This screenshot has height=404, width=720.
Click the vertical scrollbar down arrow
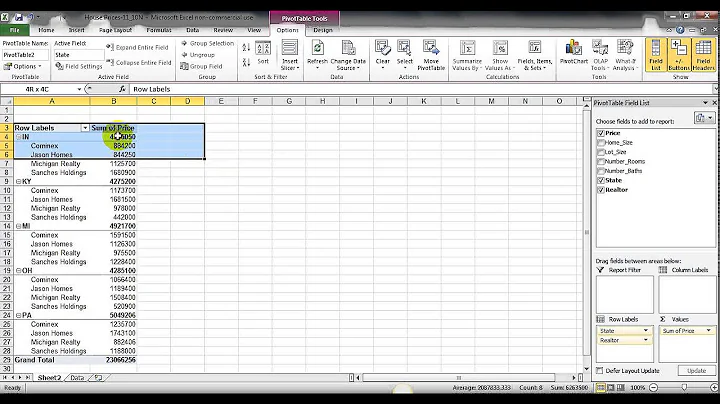click(x=586, y=369)
